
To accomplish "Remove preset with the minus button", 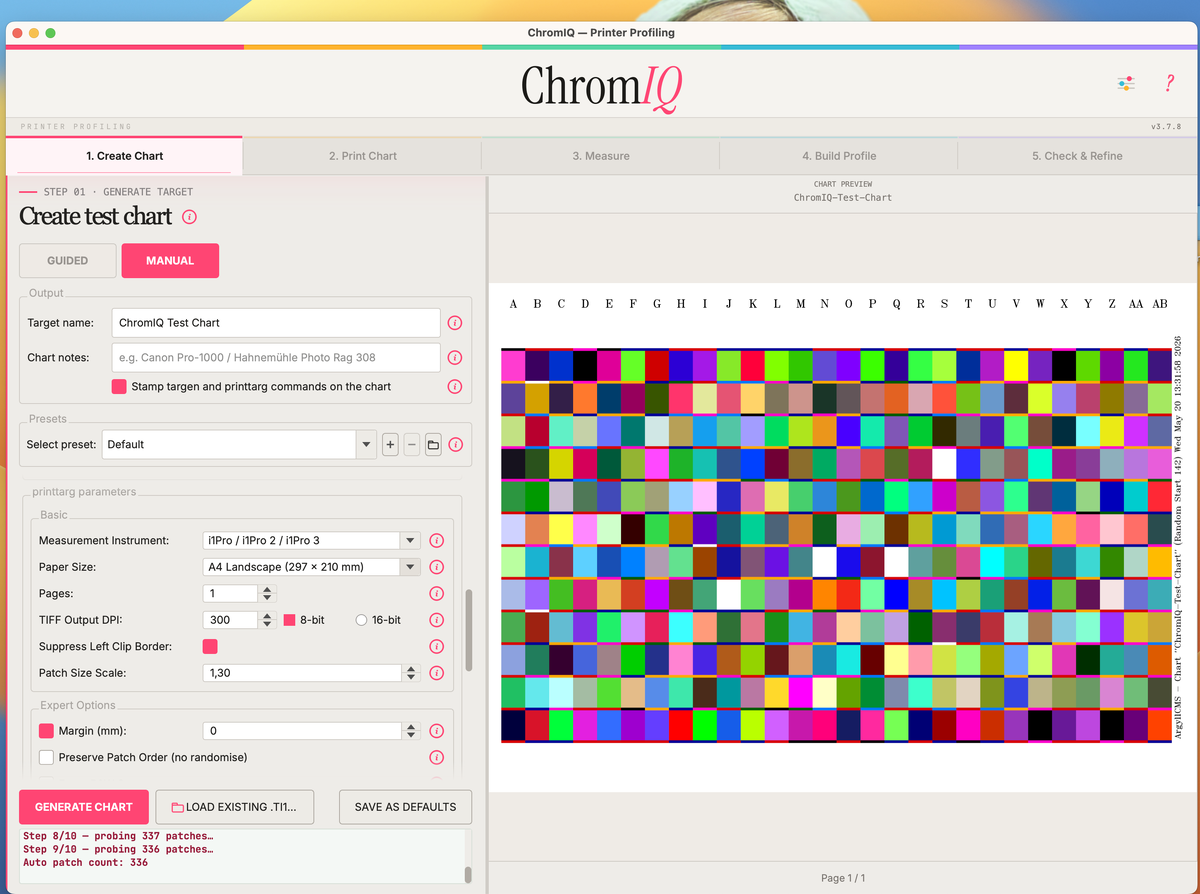I will point(412,444).
